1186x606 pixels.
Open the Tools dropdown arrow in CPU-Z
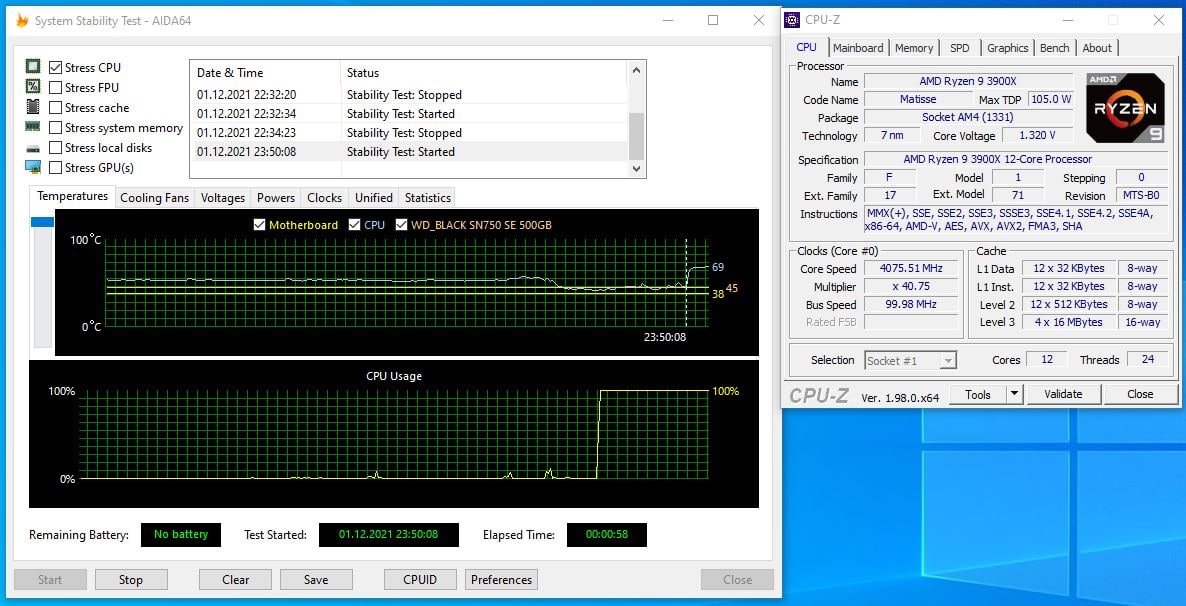tap(1015, 394)
